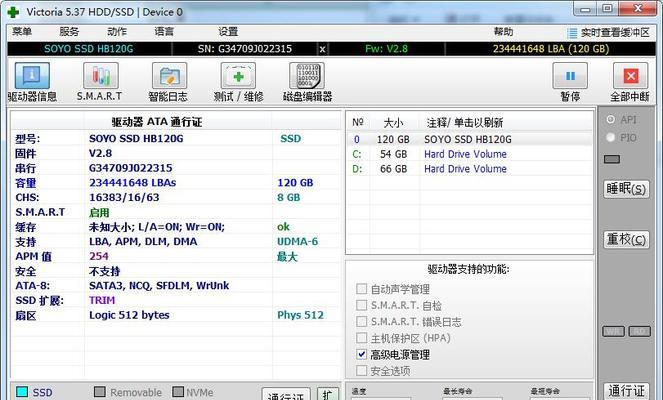Open the 设置 menu
The width and height of the screenshot is (663, 400).
[228, 31]
